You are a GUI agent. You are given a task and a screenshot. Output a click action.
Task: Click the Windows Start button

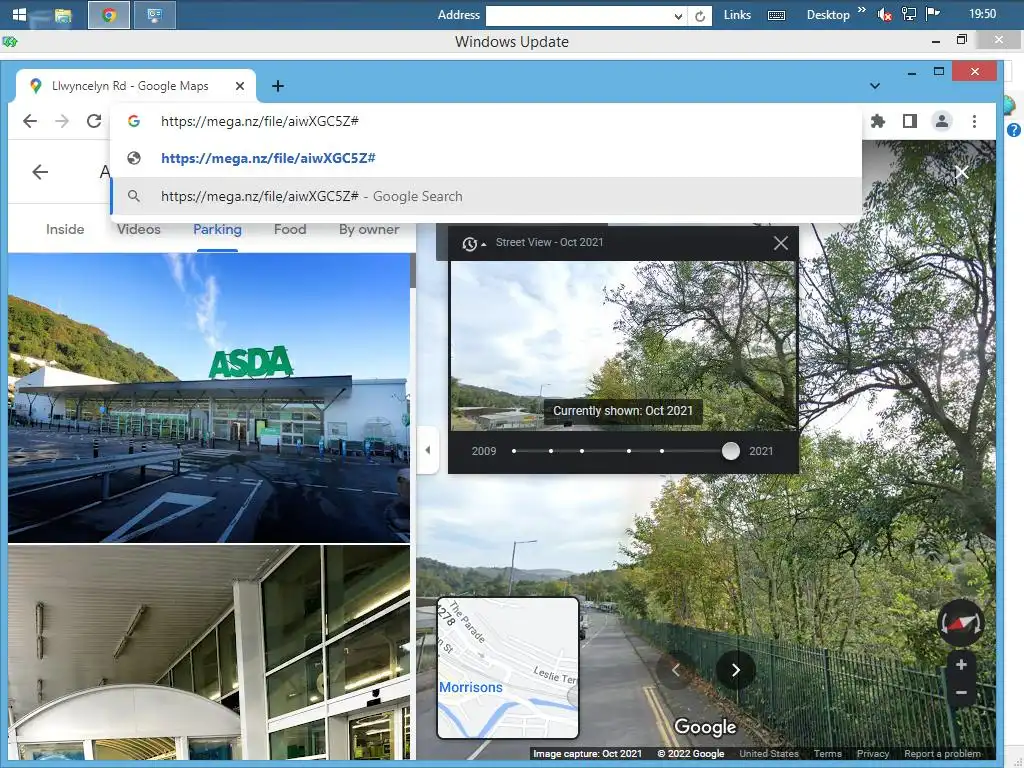[20, 14]
